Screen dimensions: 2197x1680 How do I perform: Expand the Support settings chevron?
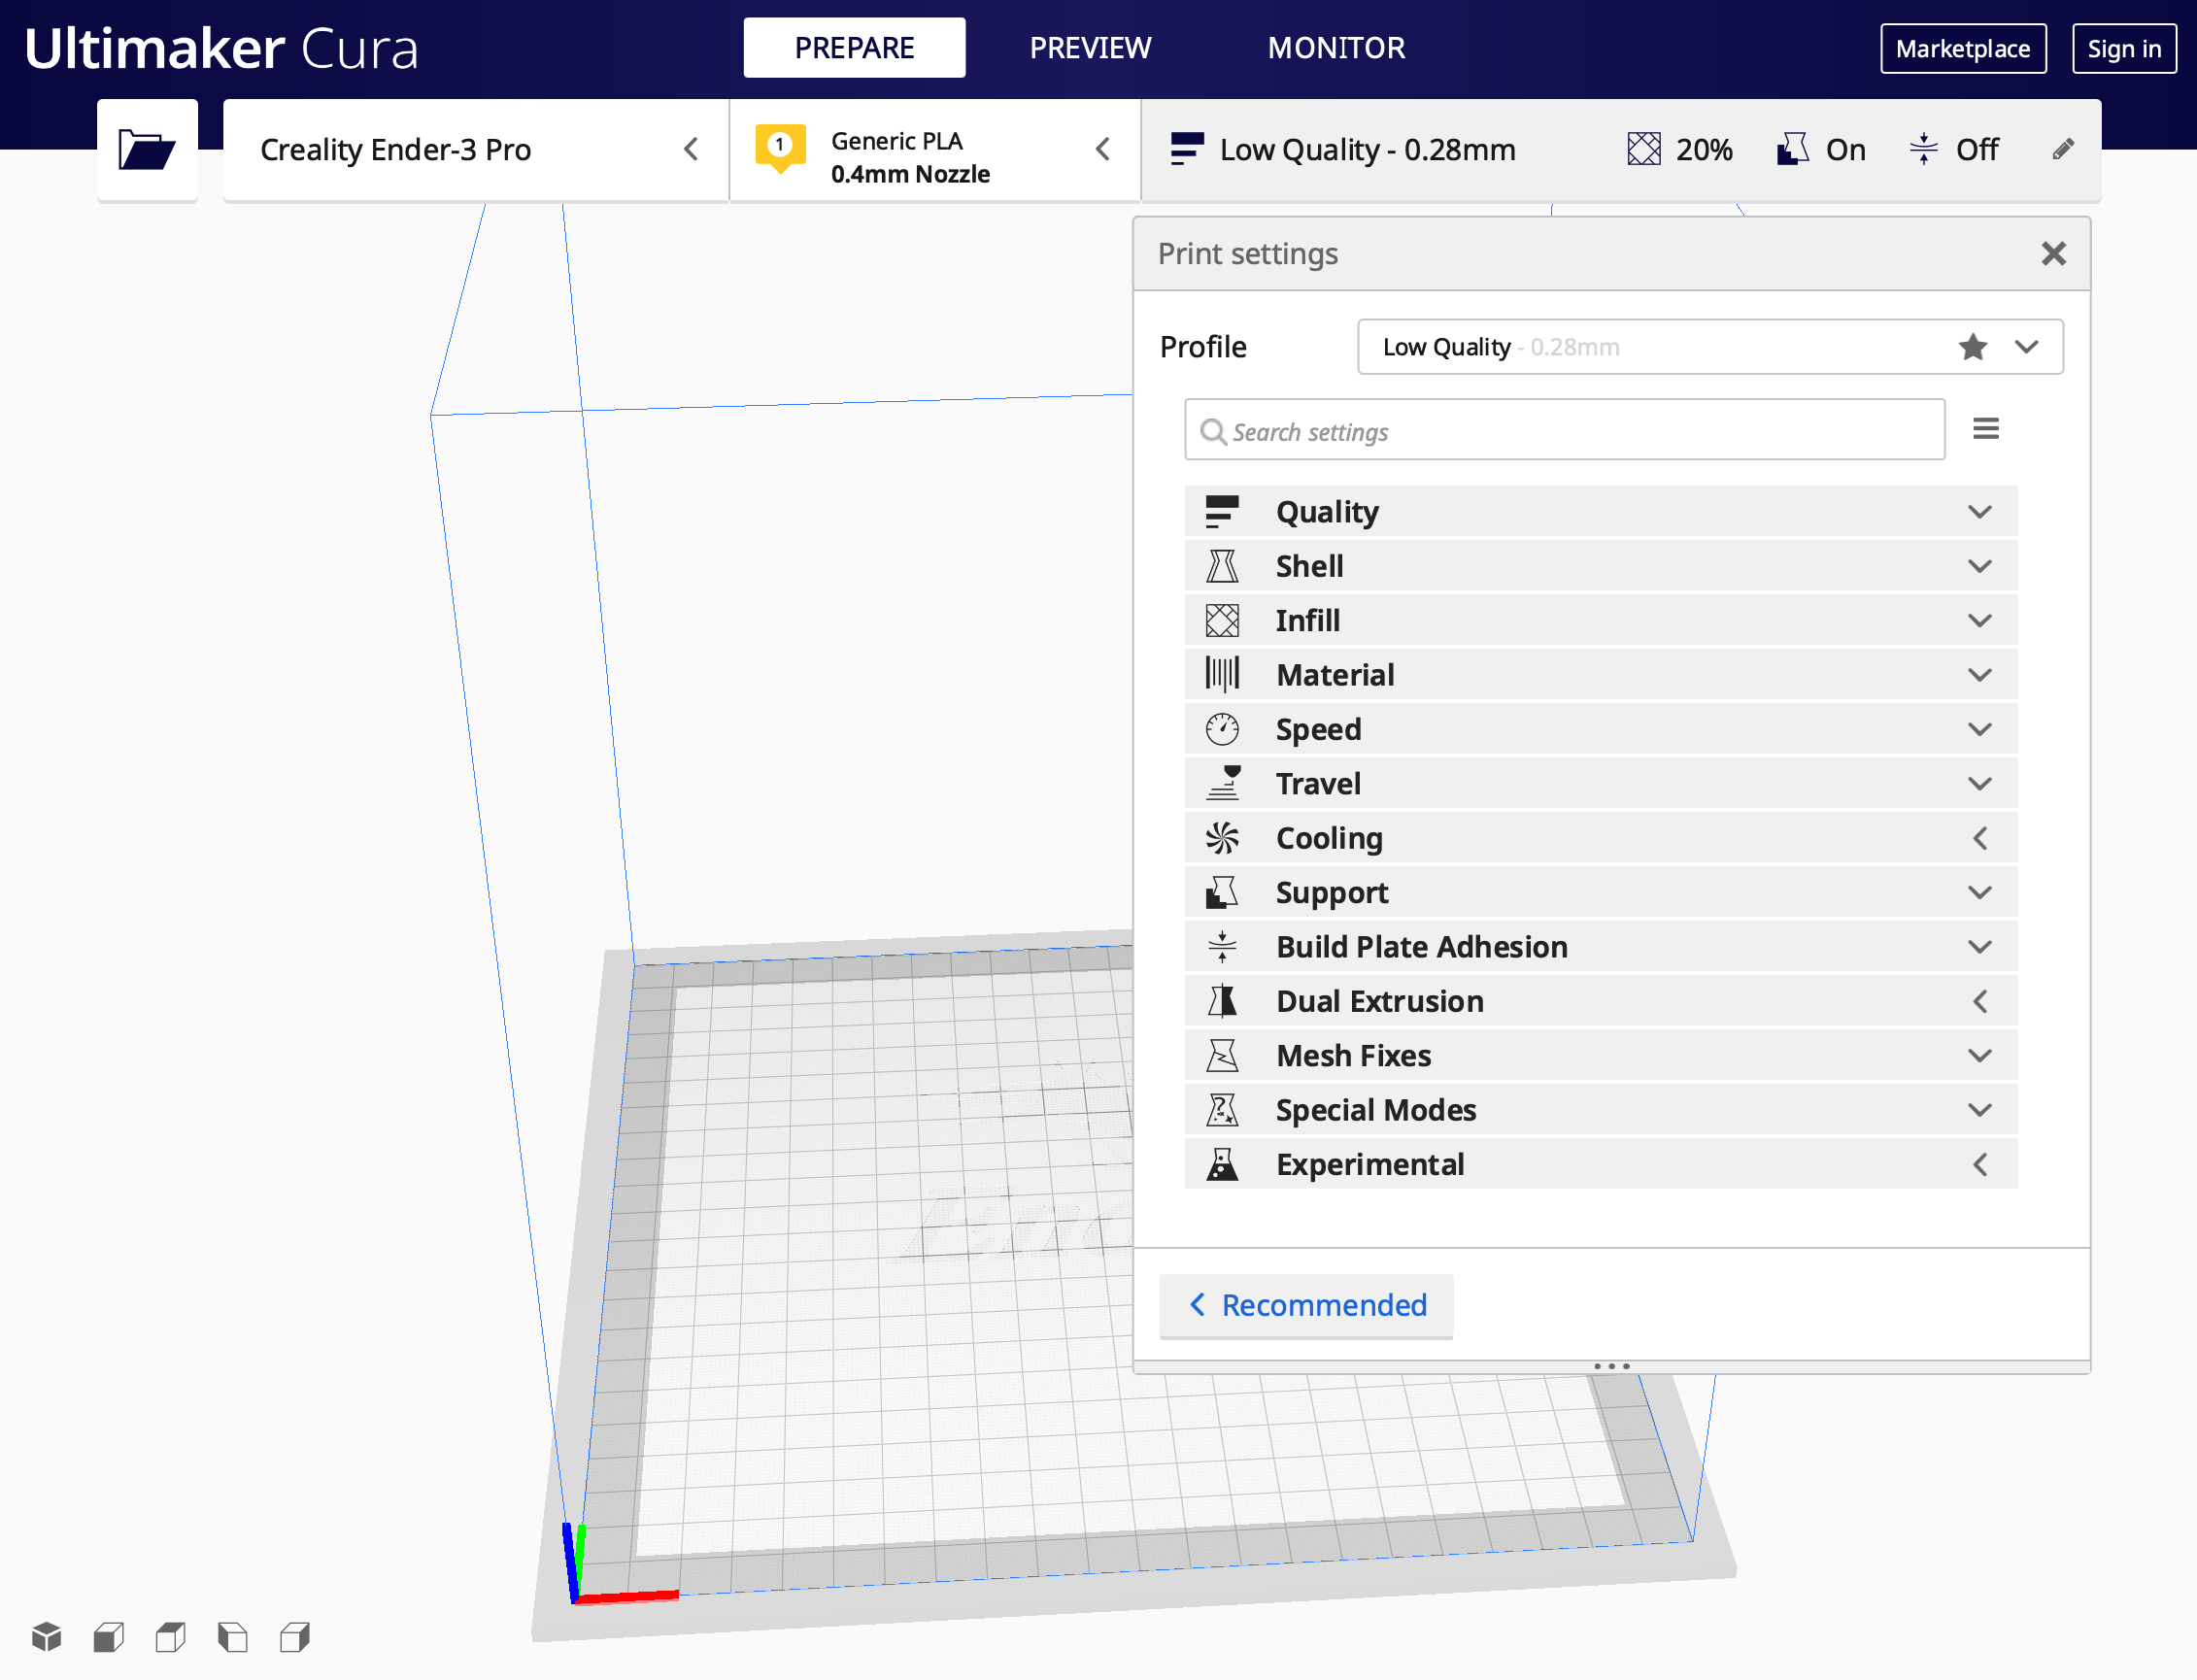pyautogui.click(x=1979, y=893)
